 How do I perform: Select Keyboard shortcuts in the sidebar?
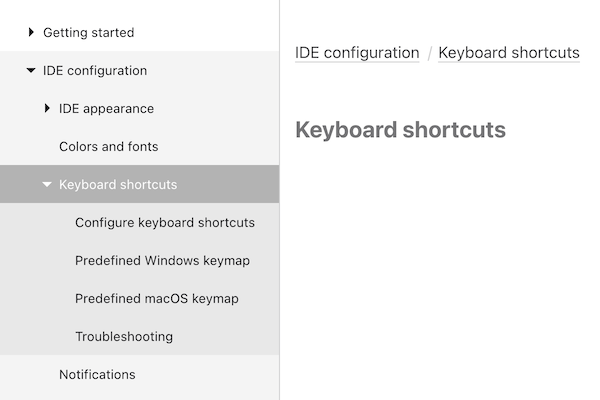point(118,185)
